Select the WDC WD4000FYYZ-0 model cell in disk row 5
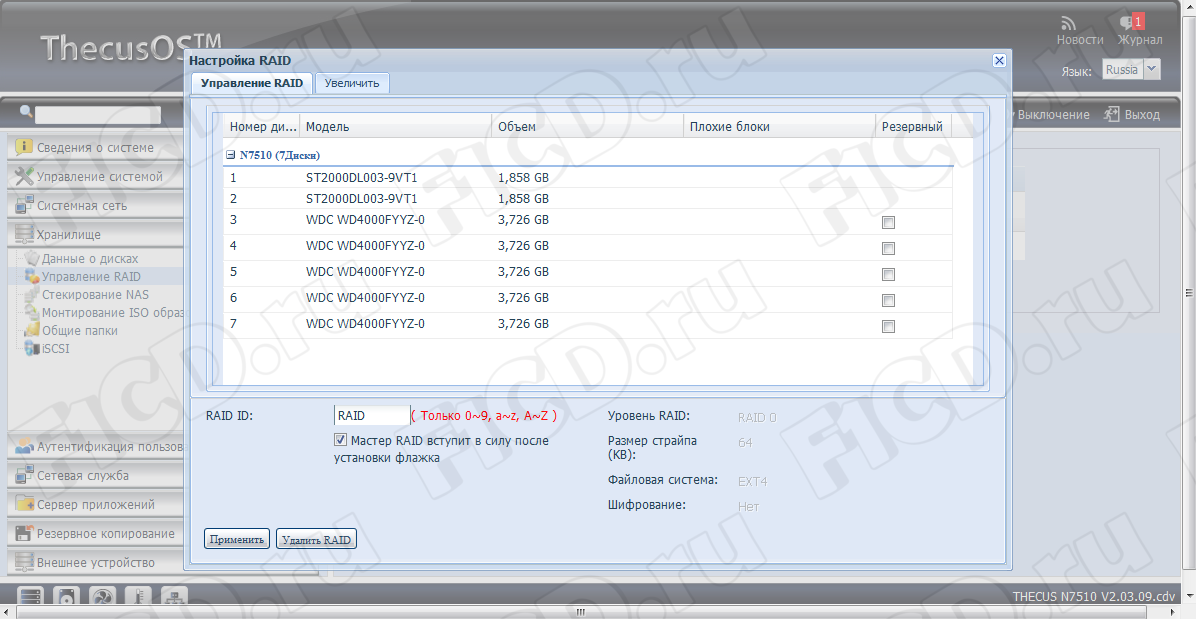The width and height of the screenshot is (1196, 619). pyautogui.click(x=365, y=271)
